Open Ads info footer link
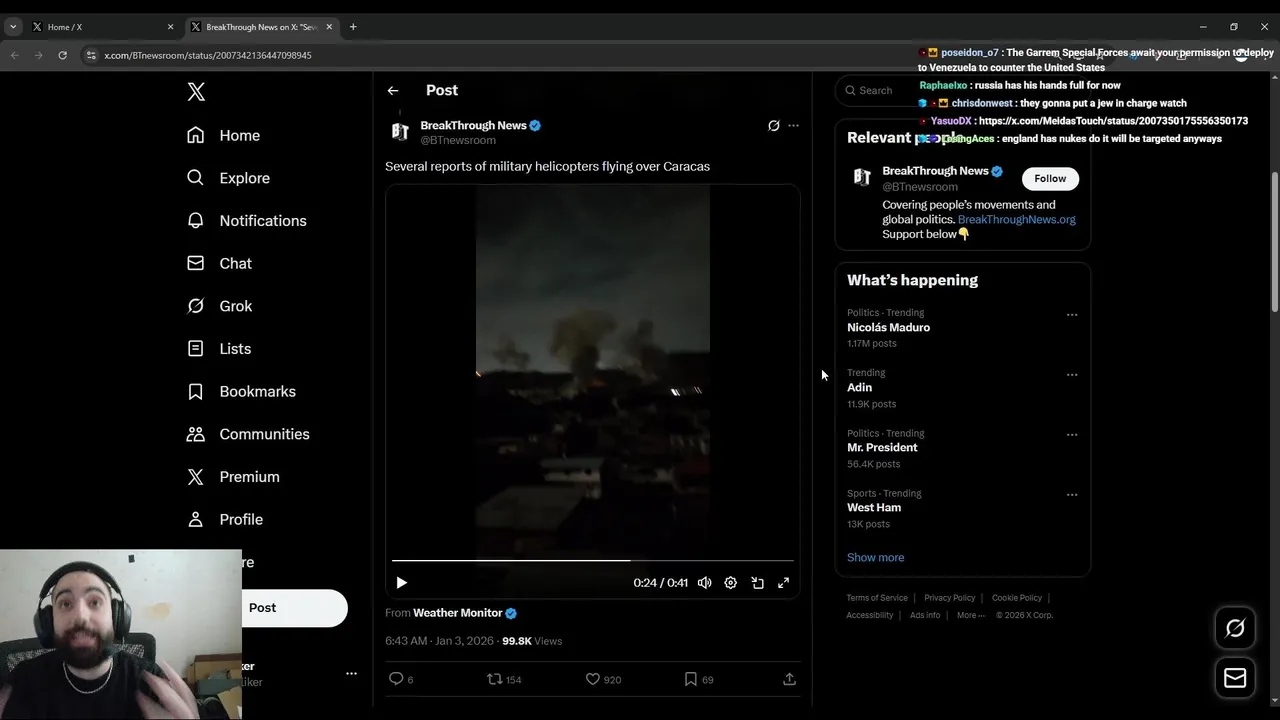The image size is (1280, 720). [925, 615]
